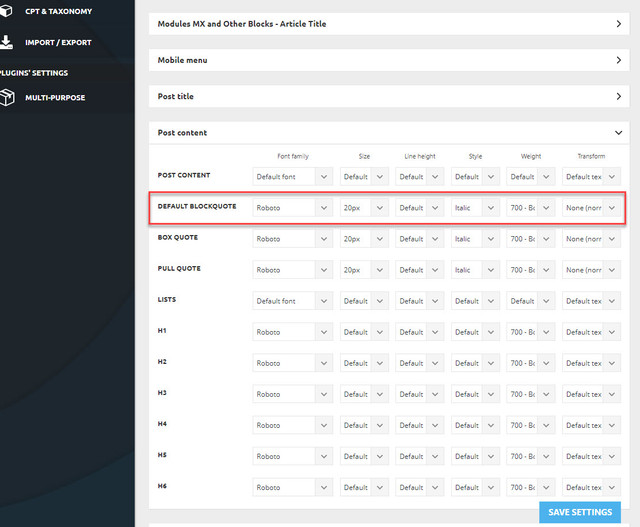Open H4 transform dropdown
The height and width of the screenshot is (527, 640).
591,425
